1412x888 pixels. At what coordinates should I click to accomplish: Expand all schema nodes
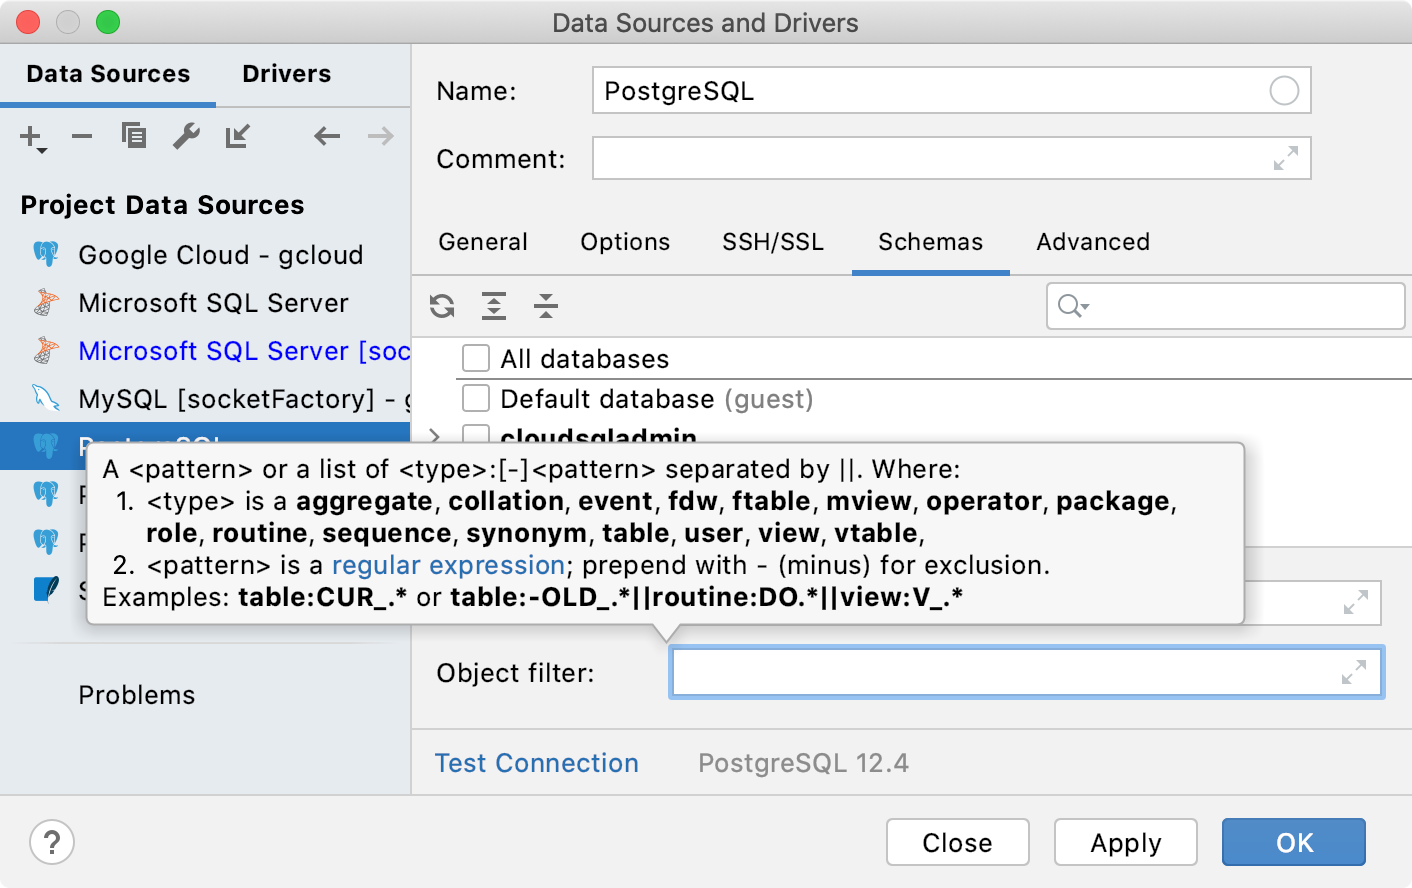(493, 306)
